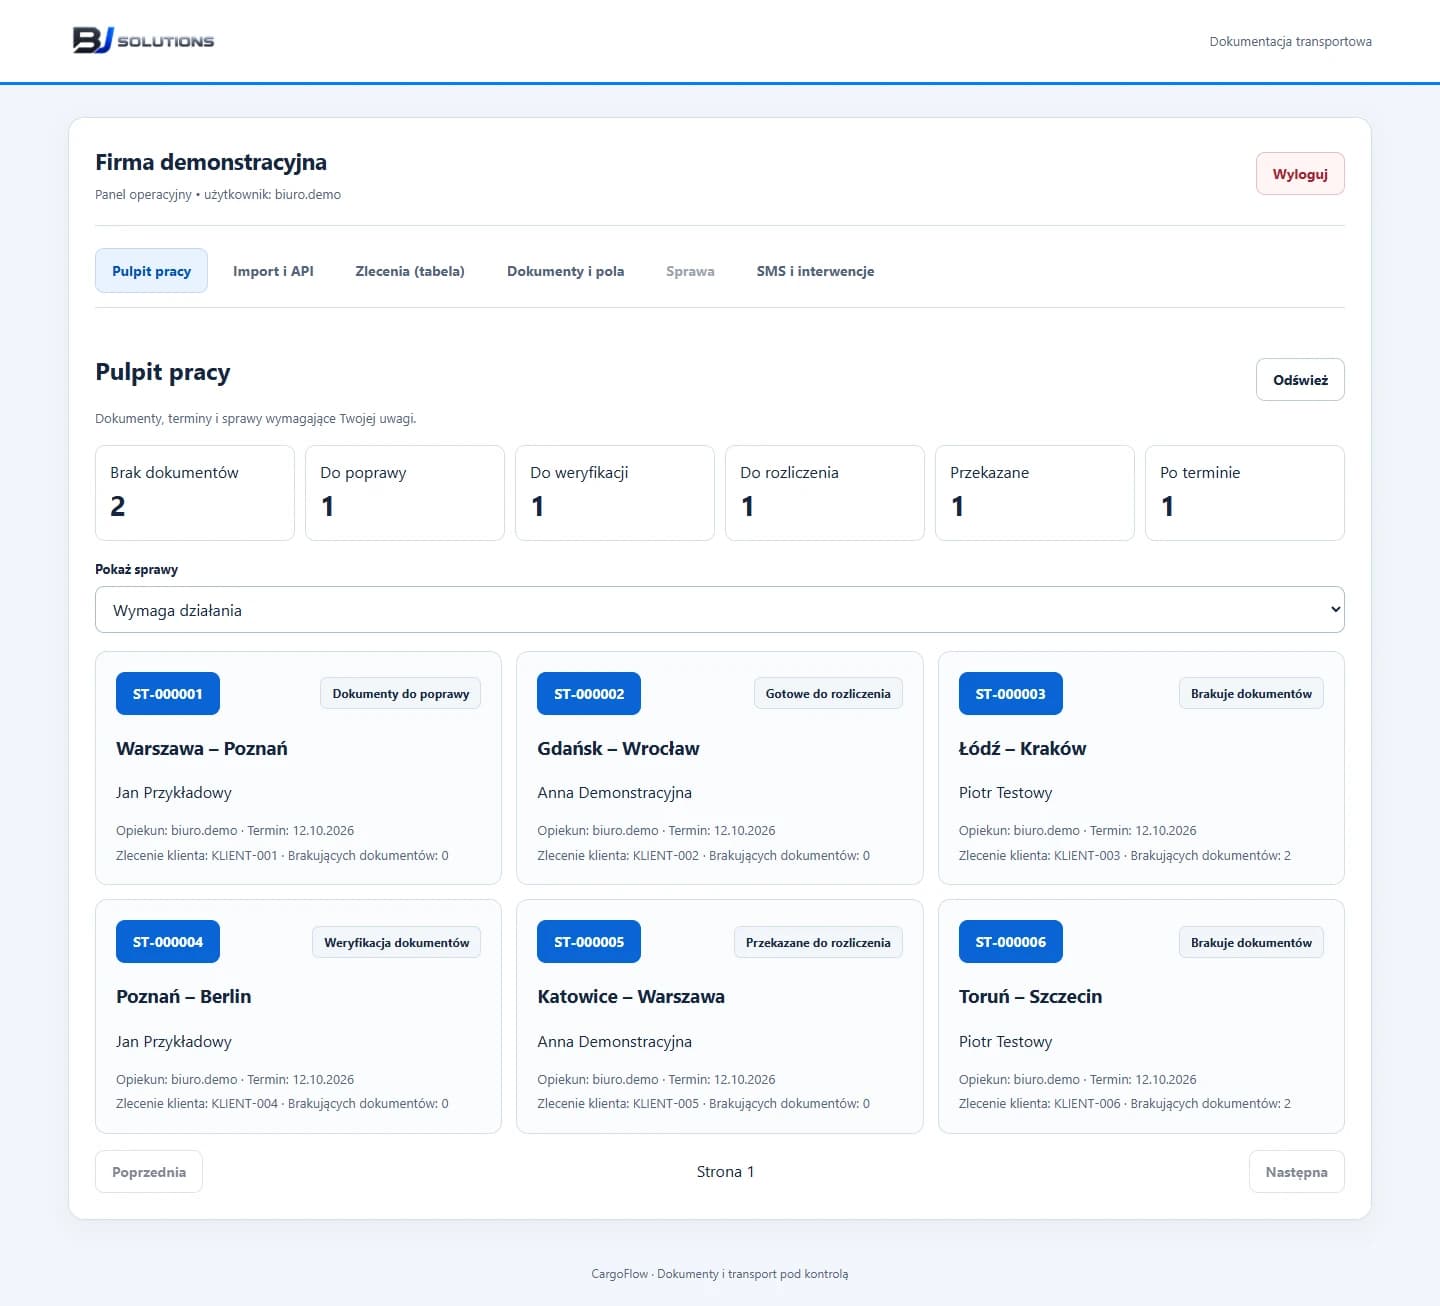Switch to SMS i interwencje tab

(x=815, y=271)
